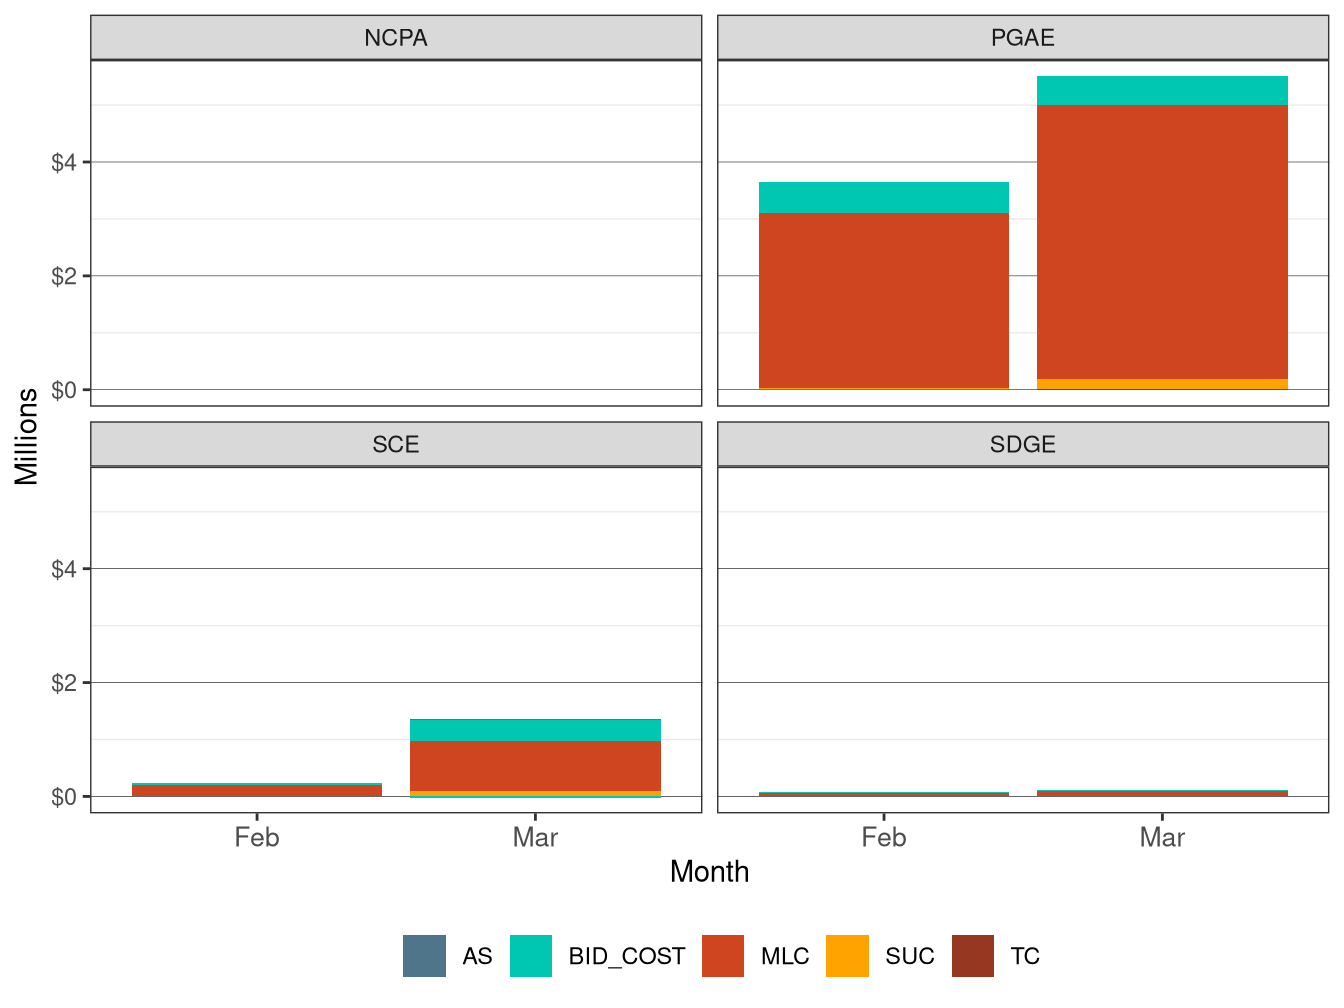Click the Mar label under SDGE panel

click(x=1162, y=837)
